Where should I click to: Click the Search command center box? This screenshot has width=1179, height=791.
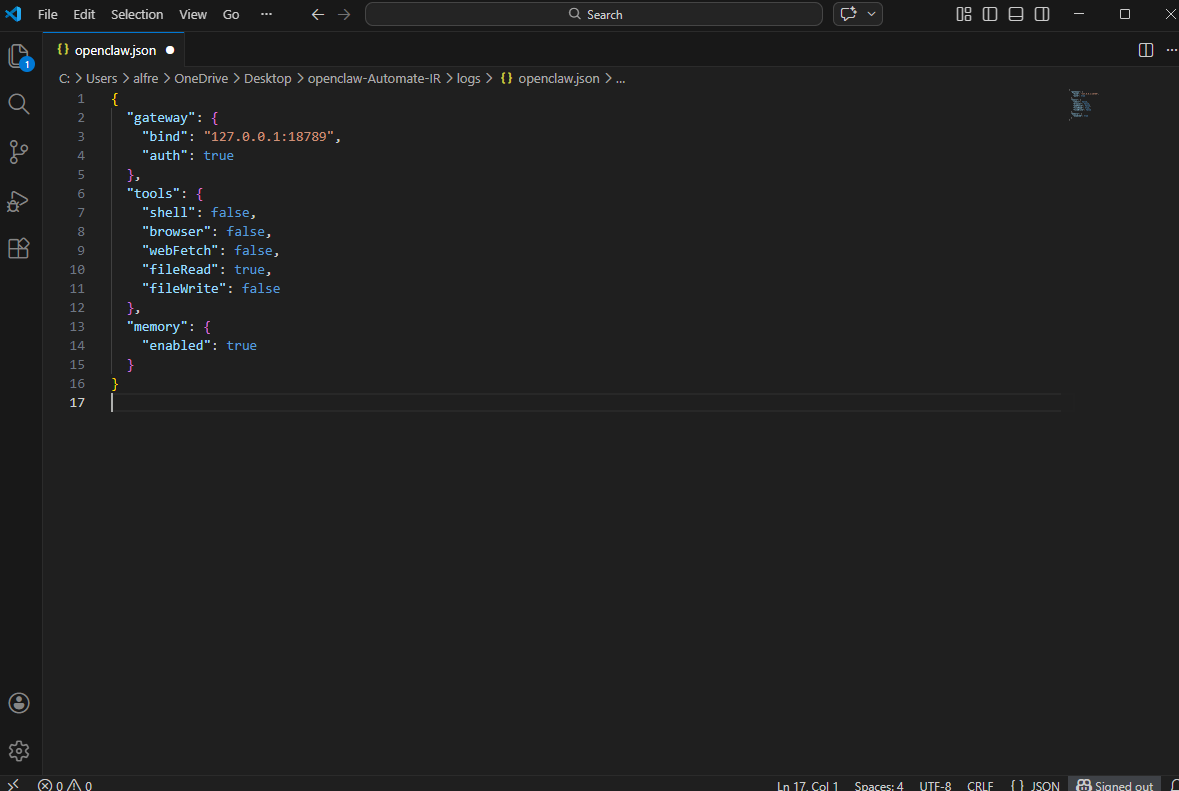point(594,14)
